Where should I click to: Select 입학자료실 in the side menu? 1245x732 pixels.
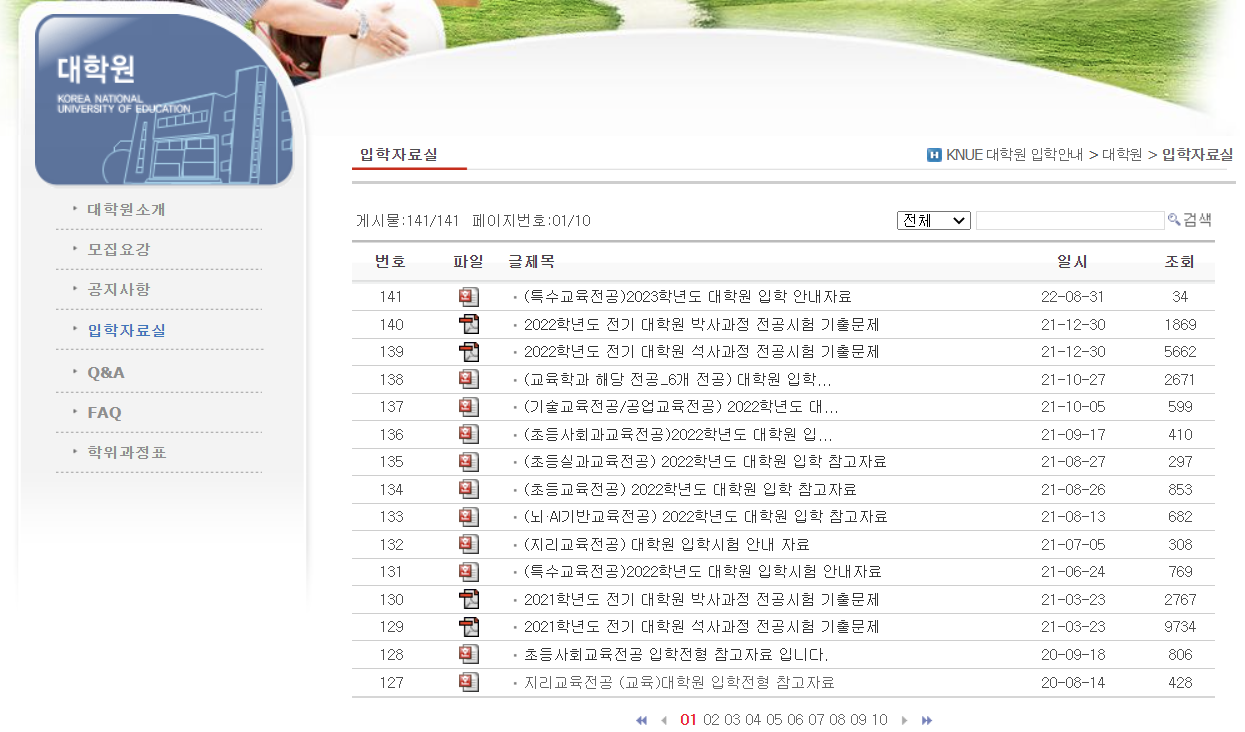tap(126, 331)
